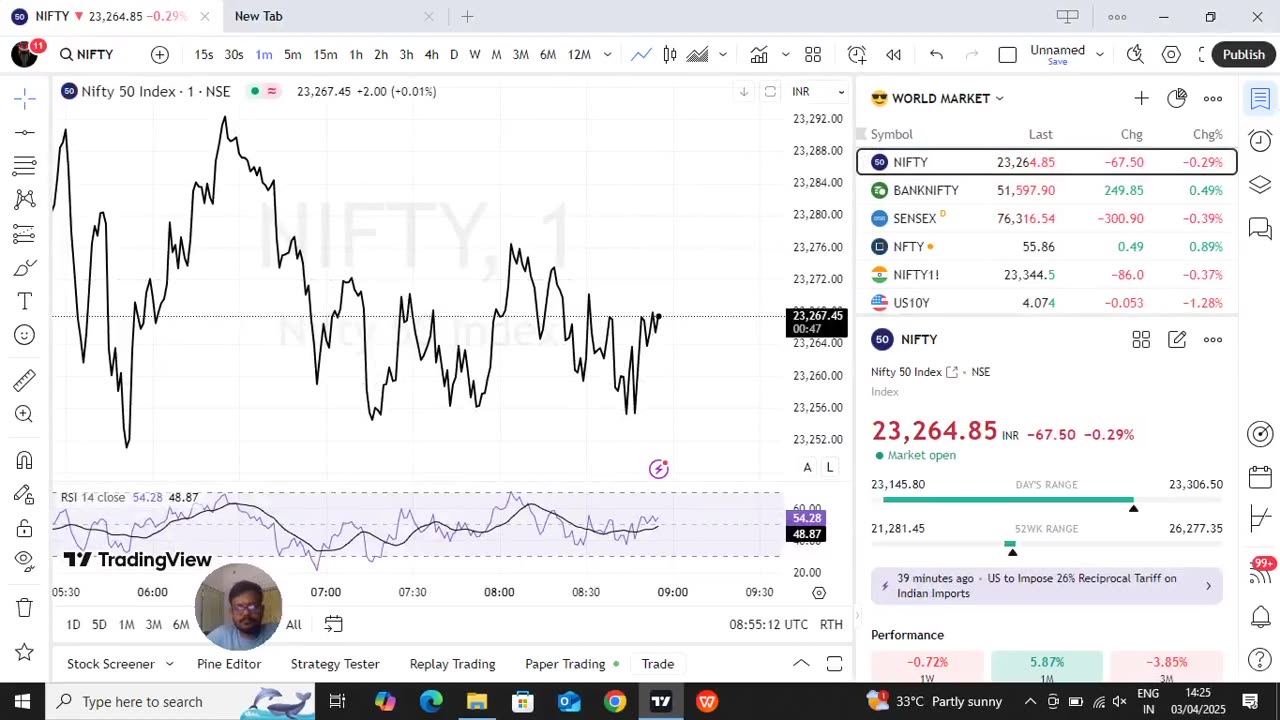Open the patterns drawing tool
This screenshot has height=720, width=1280.
(x=25, y=199)
